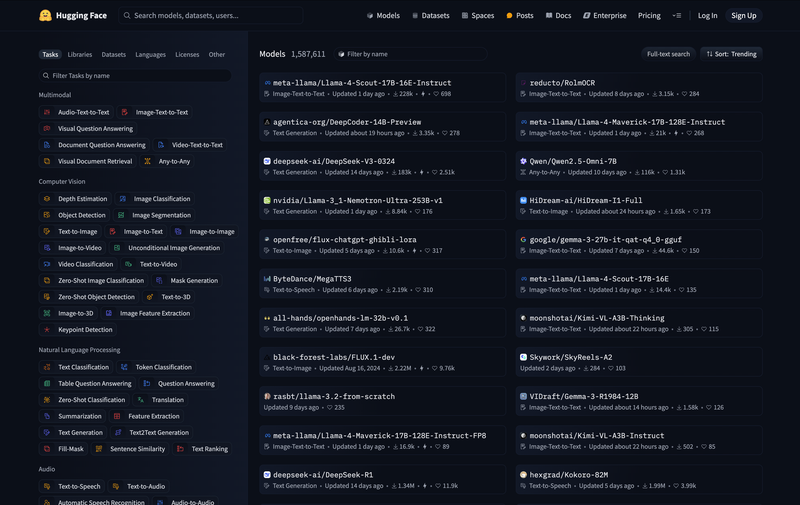Image resolution: width=800 pixels, height=505 pixels.
Task: Click the ByteDance avatar on MegaTTS3 card
Action: click(x=267, y=279)
